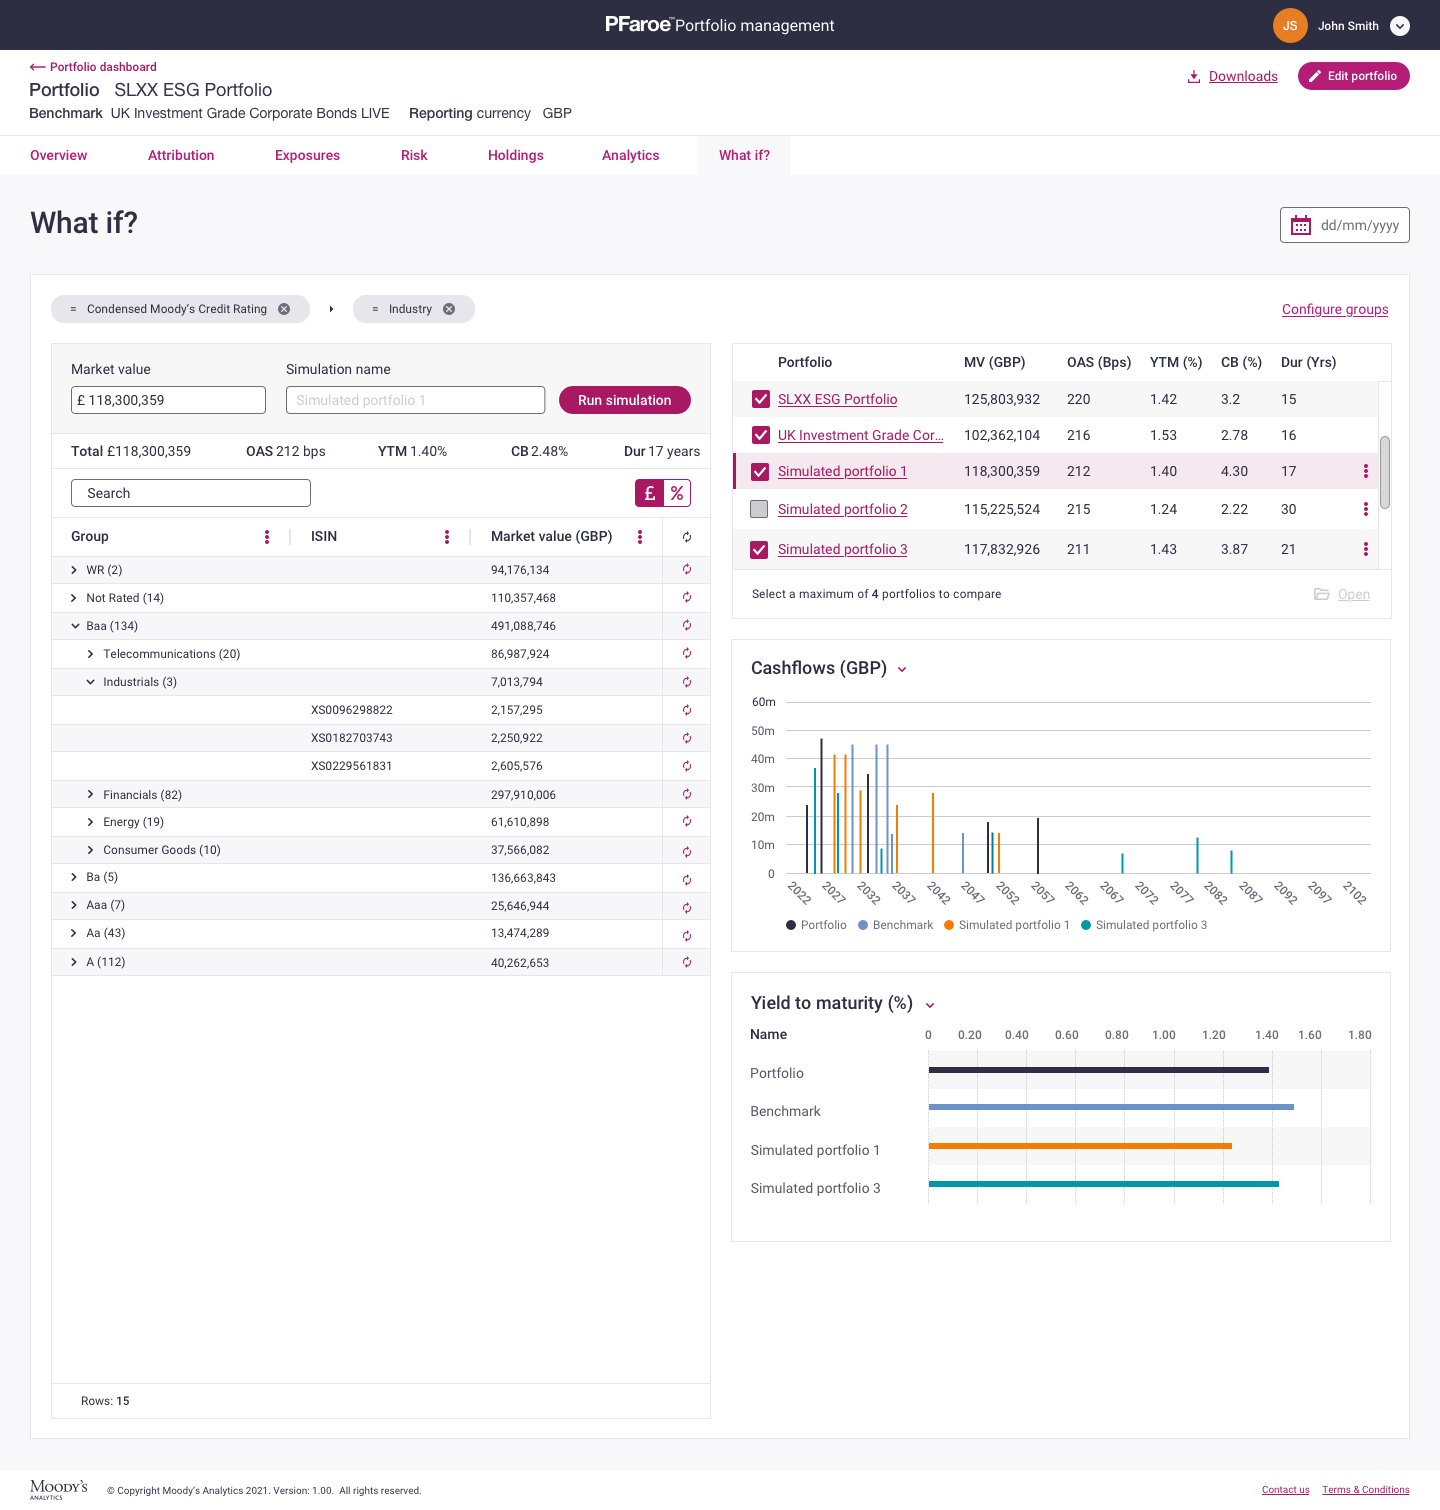
Task: Switch to the Attribution tab
Action: 181,155
